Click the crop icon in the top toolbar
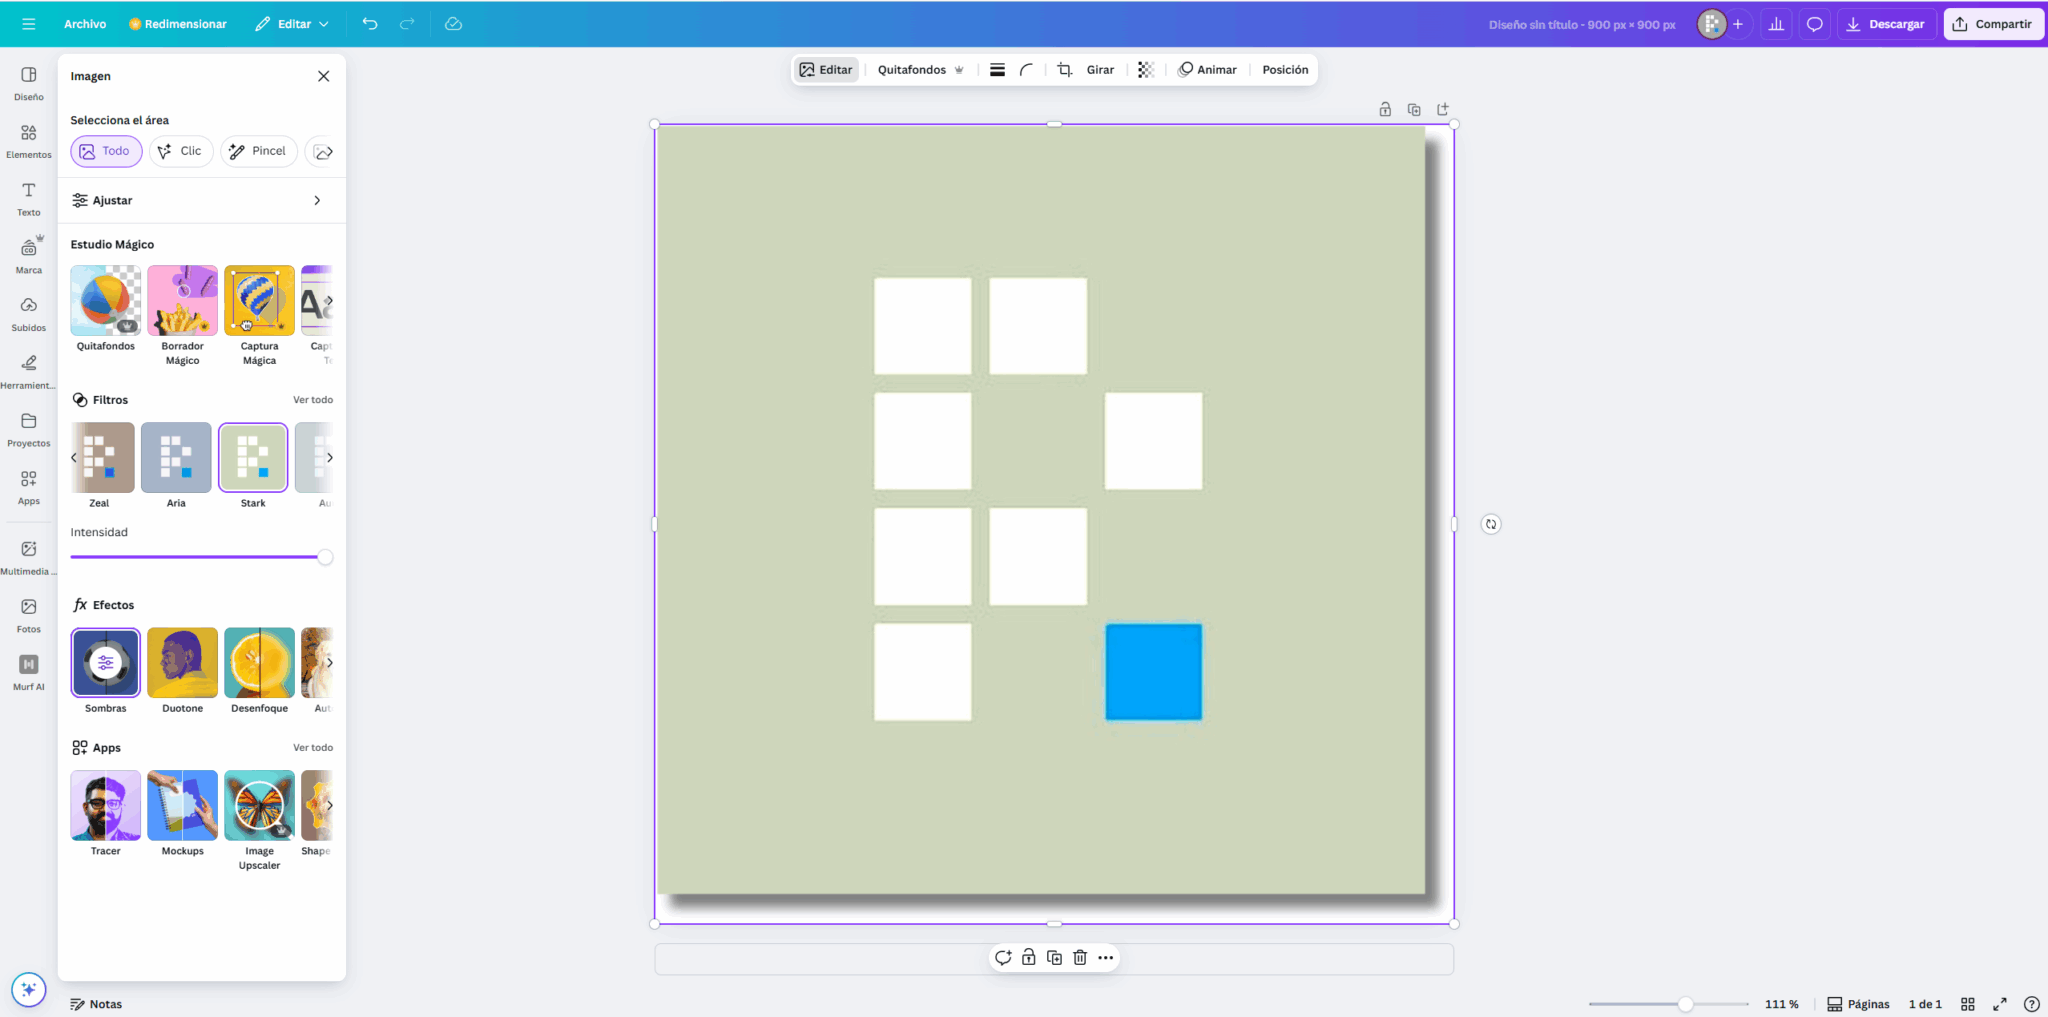Screen dimensions: 2048x1017 point(1064,69)
